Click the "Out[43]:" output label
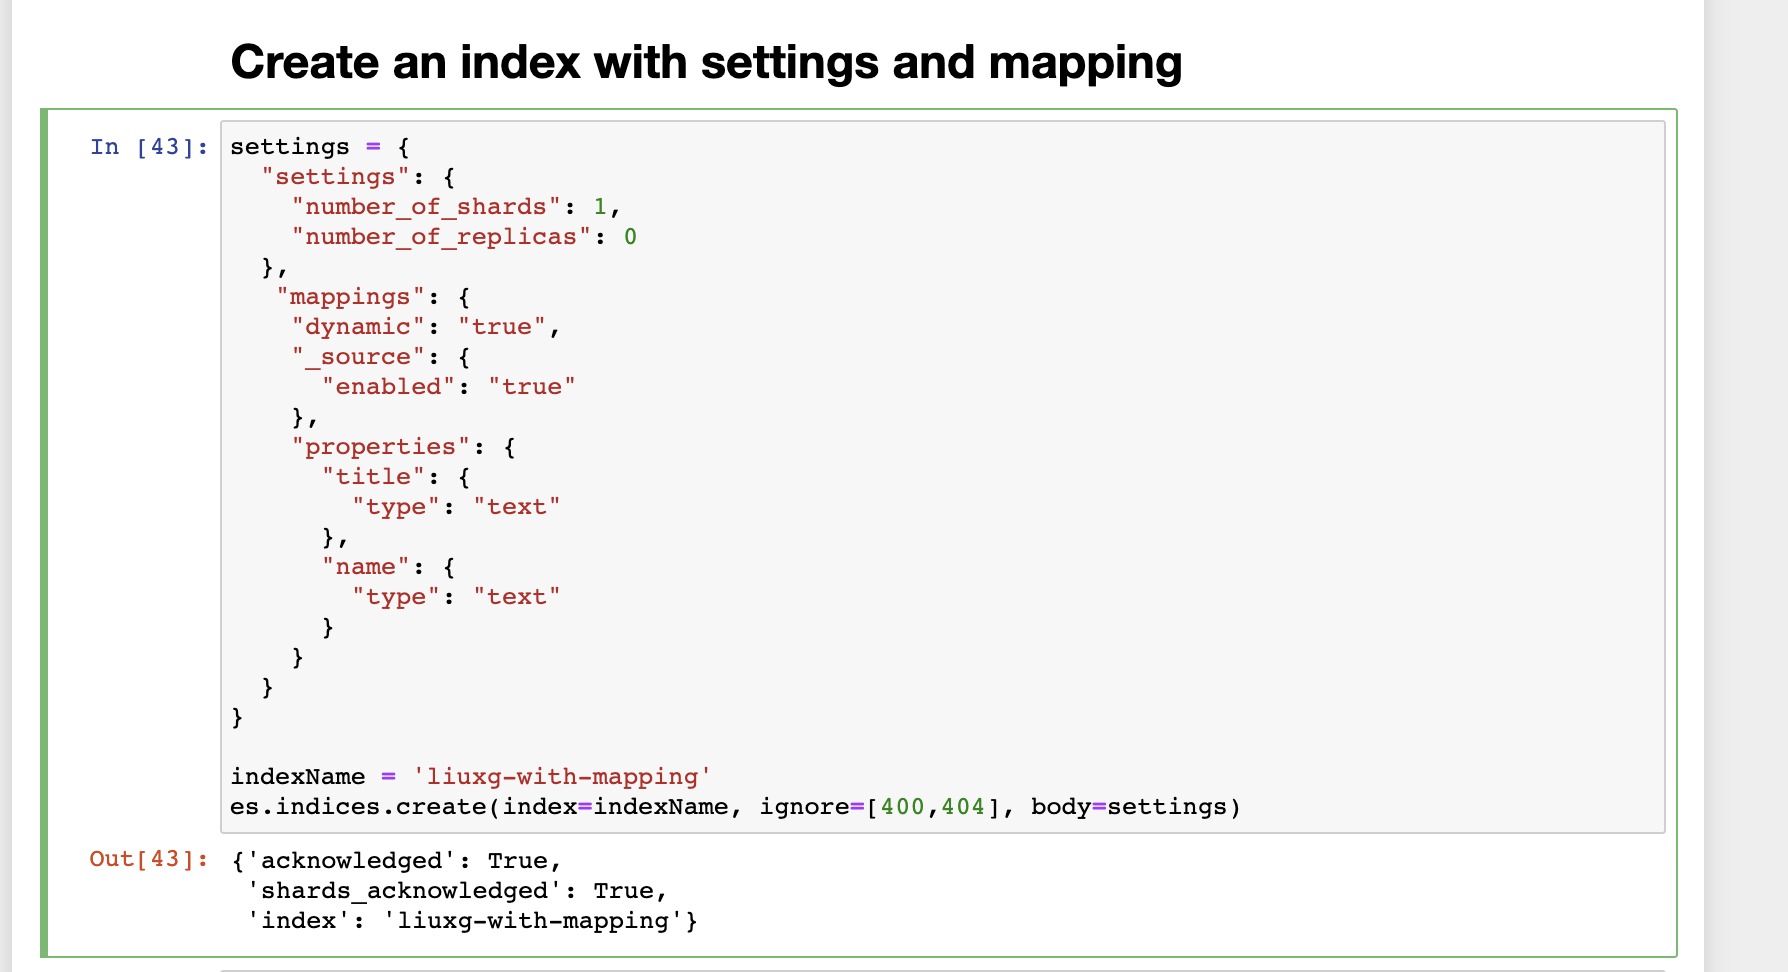Image resolution: width=1788 pixels, height=972 pixels. pyautogui.click(x=146, y=859)
